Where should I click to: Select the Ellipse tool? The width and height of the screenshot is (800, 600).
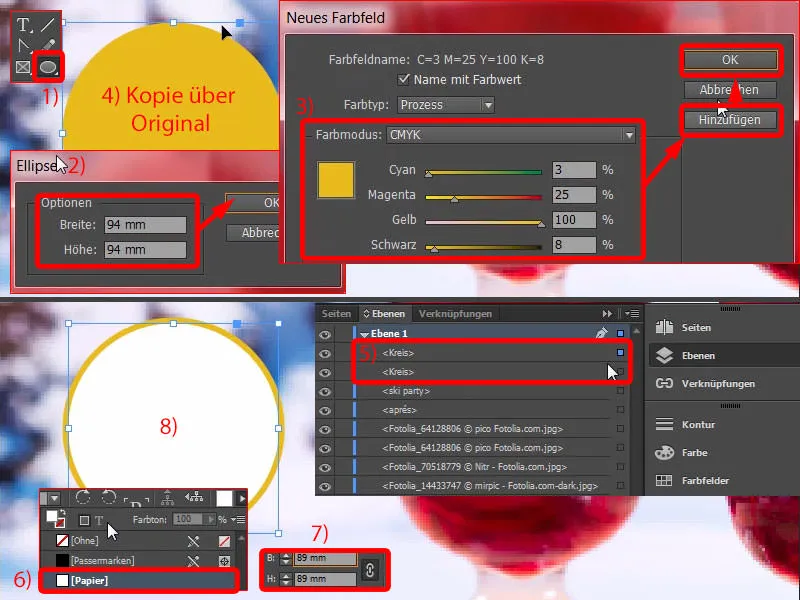48,67
